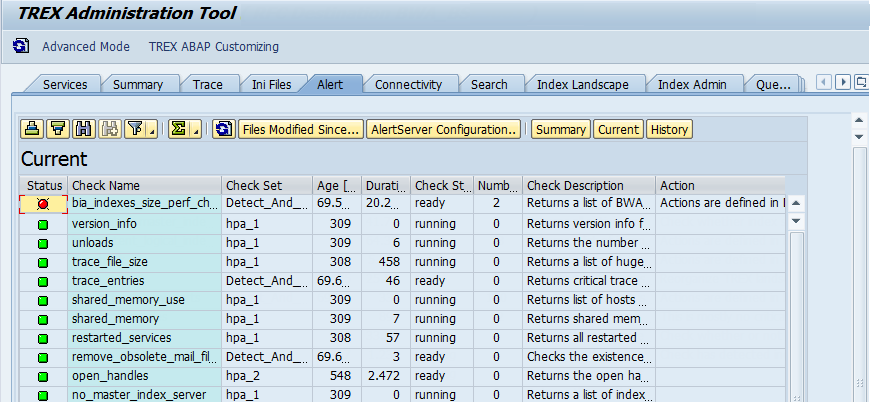The width and height of the screenshot is (871, 402).
Task: Click the History button
Action: point(669,129)
